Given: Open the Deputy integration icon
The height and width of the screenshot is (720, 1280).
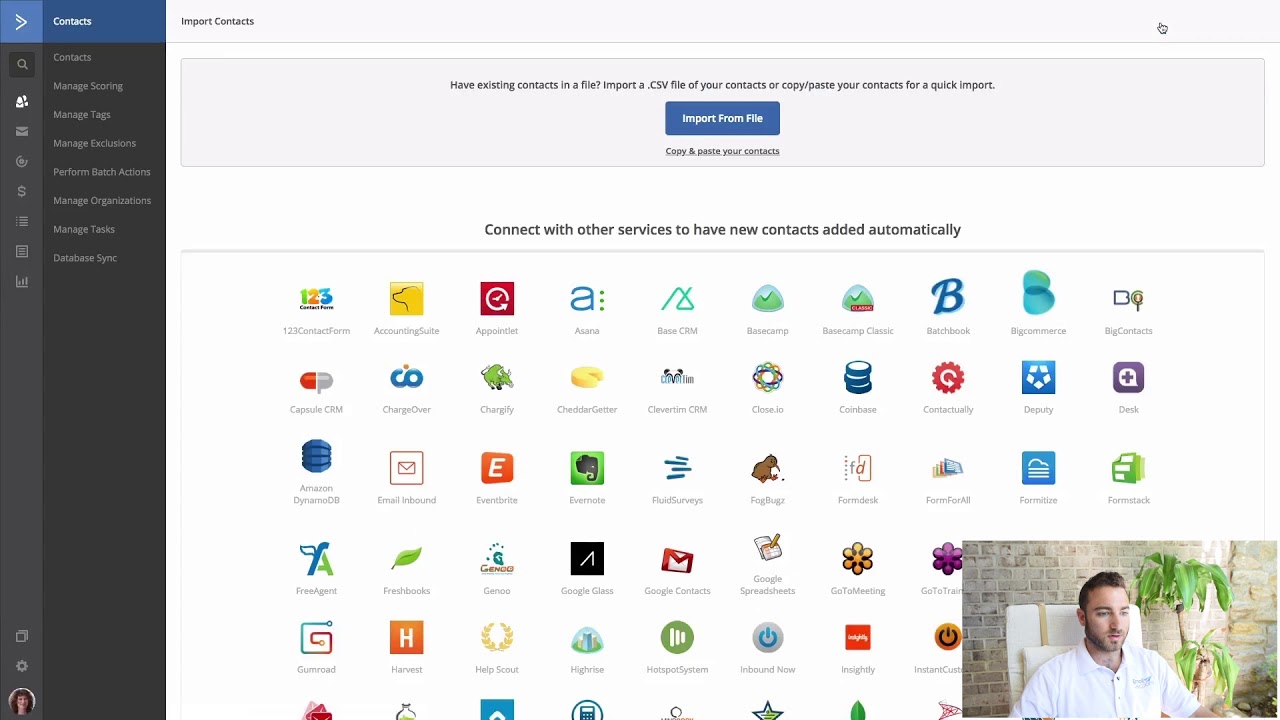Looking at the screenshot, I should [1038, 377].
